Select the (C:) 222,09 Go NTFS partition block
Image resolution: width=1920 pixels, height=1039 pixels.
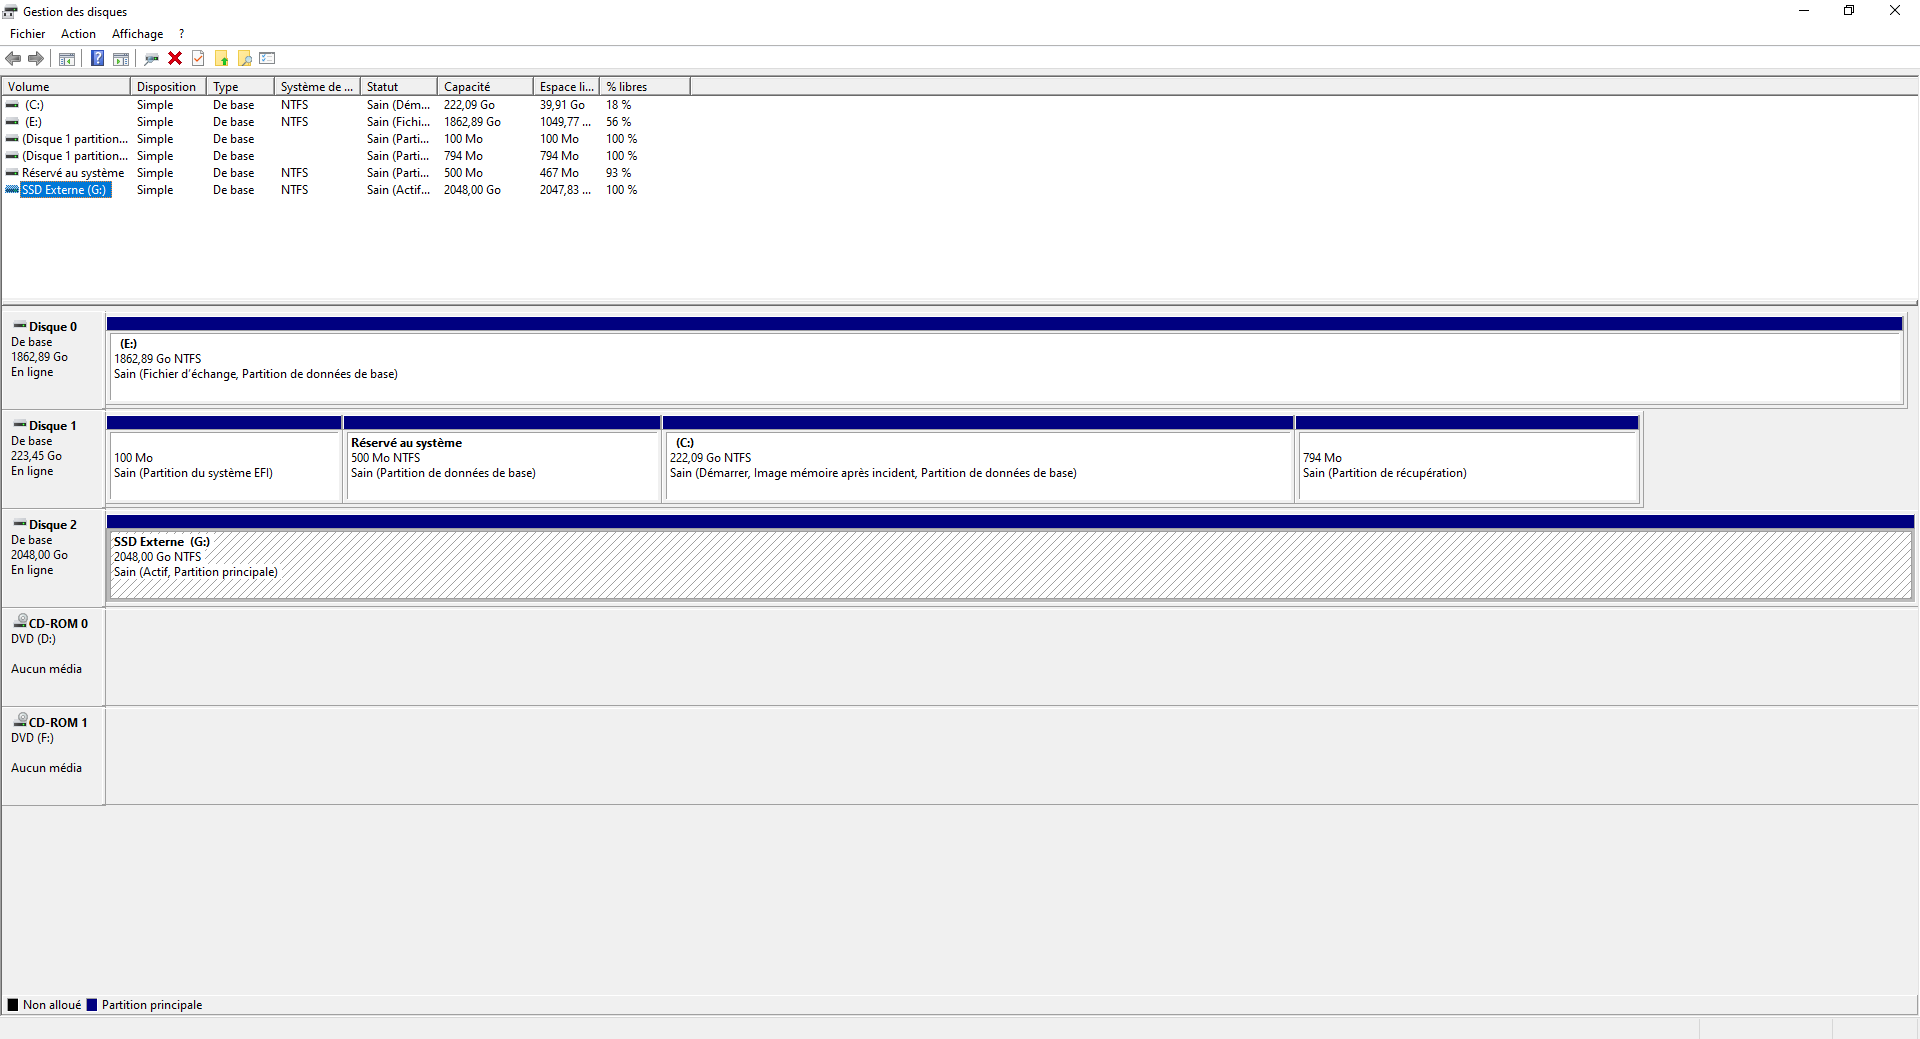pyautogui.click(x=978, y=459)
